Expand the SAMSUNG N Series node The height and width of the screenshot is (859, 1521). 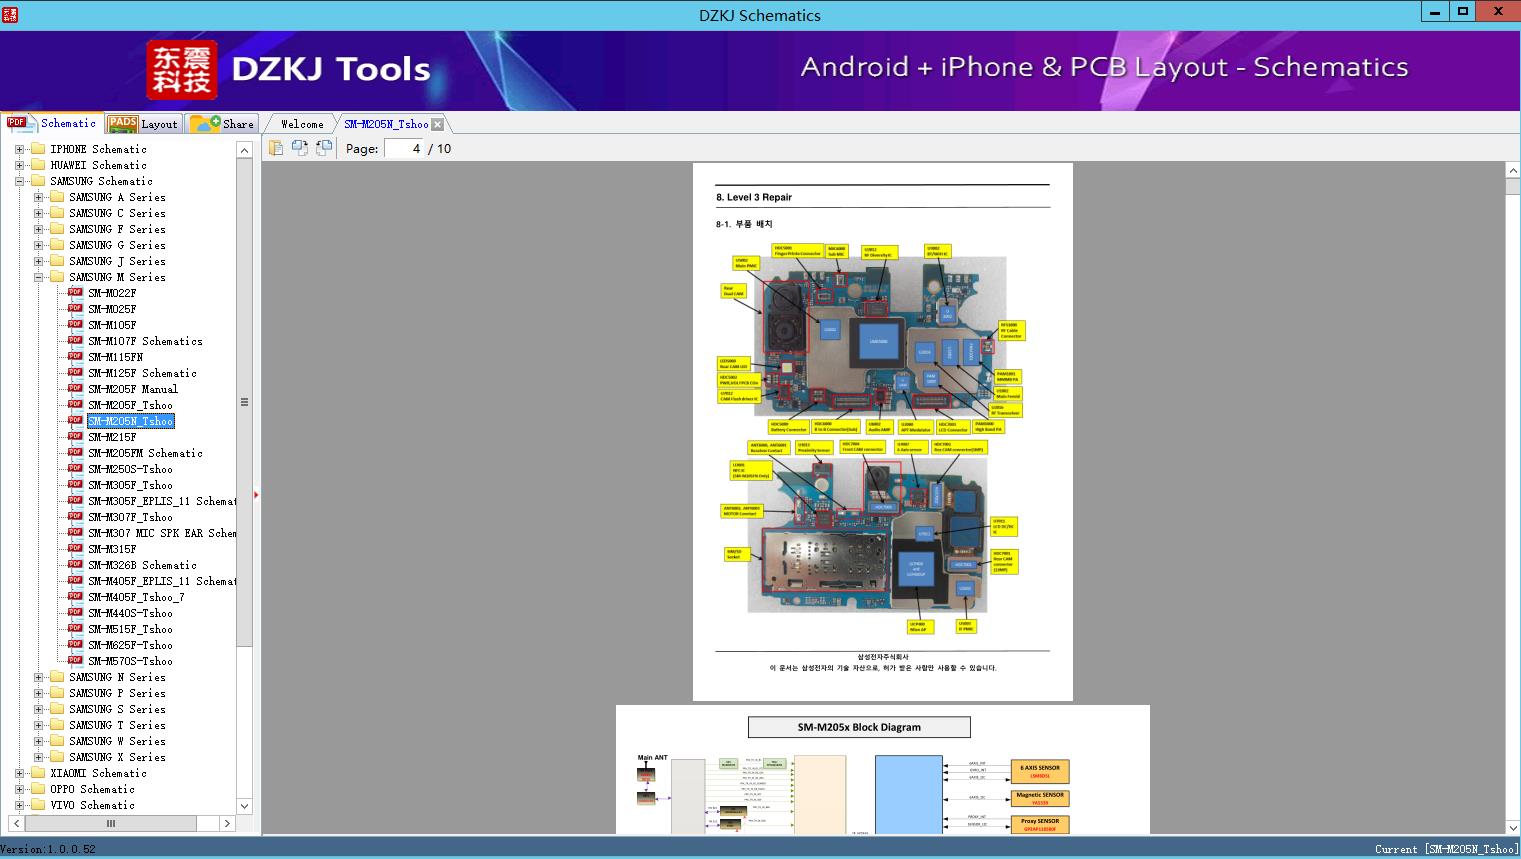point(38,677)
